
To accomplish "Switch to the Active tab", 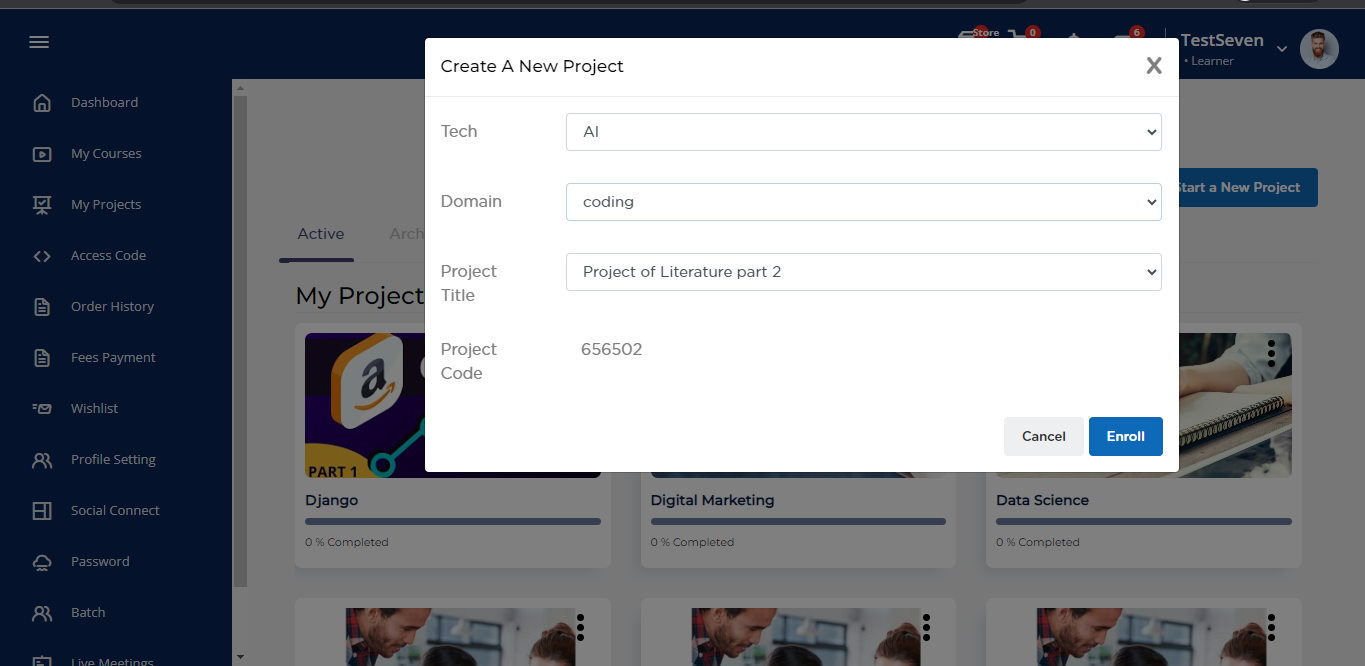I will click(x=320, y=234).
